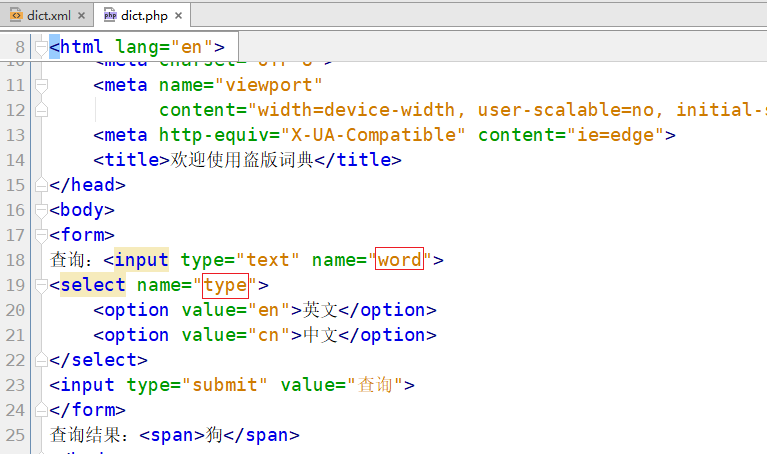Screen dimensions: 767x454
Task: Click the fold marker beside </head> line 15
Action: (41, 185)
